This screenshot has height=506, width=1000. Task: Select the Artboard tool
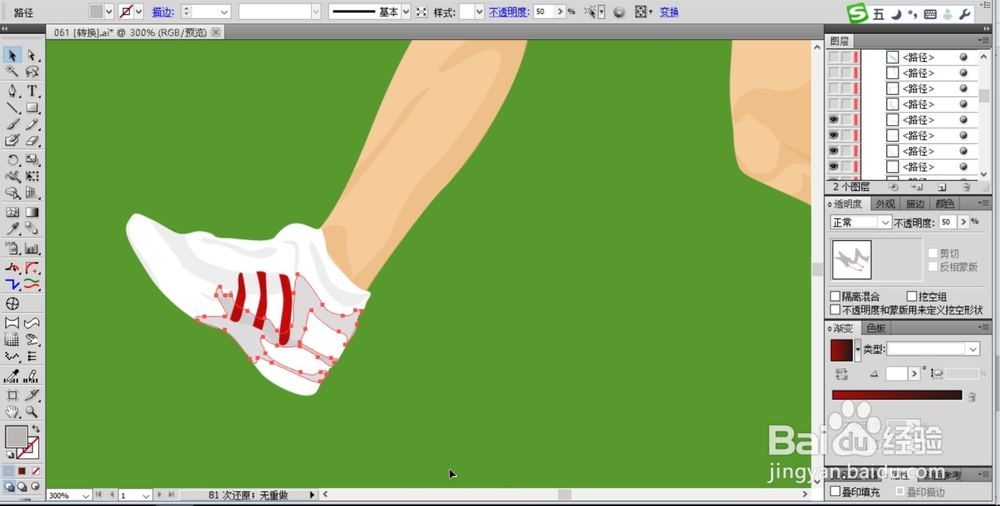(12, 396)
